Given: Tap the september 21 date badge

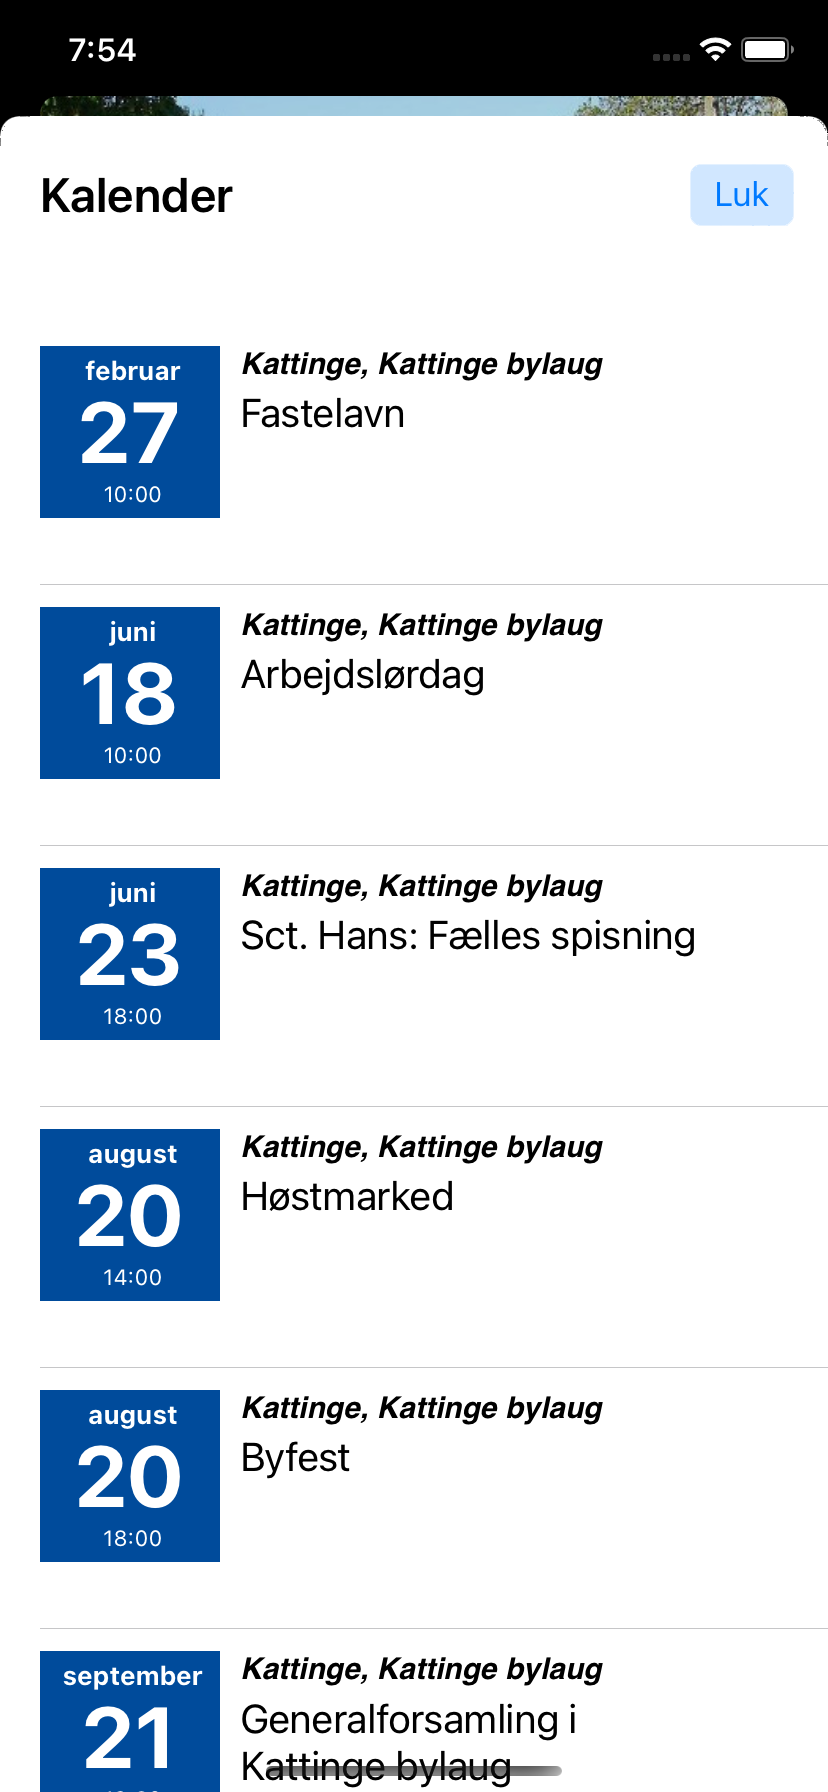Looking at the screenshot, I should point(130,1722).
